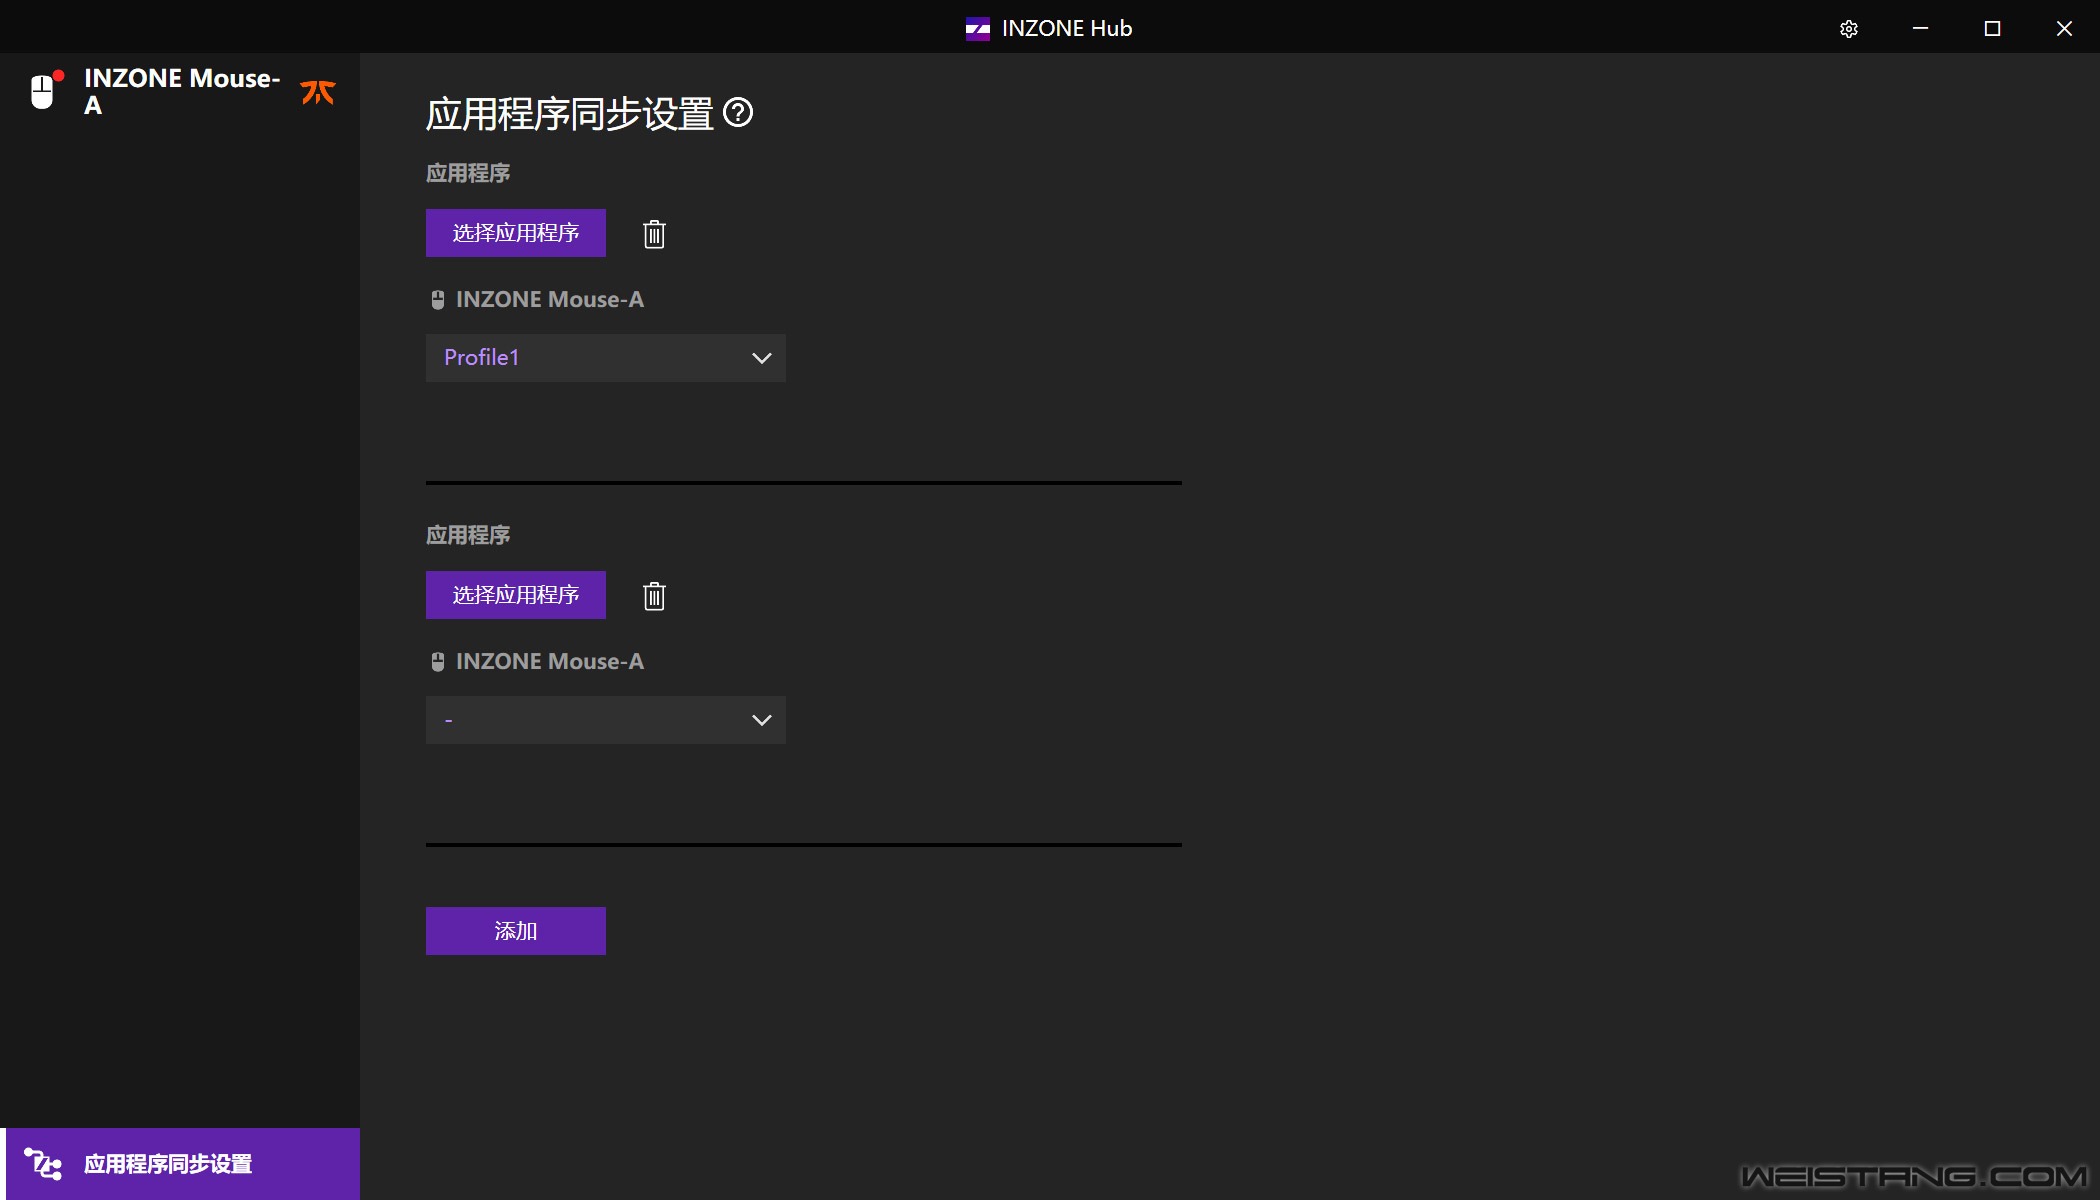Click the 添加 button
The width and height of the screenshot is (2100, 1200).
516,931
